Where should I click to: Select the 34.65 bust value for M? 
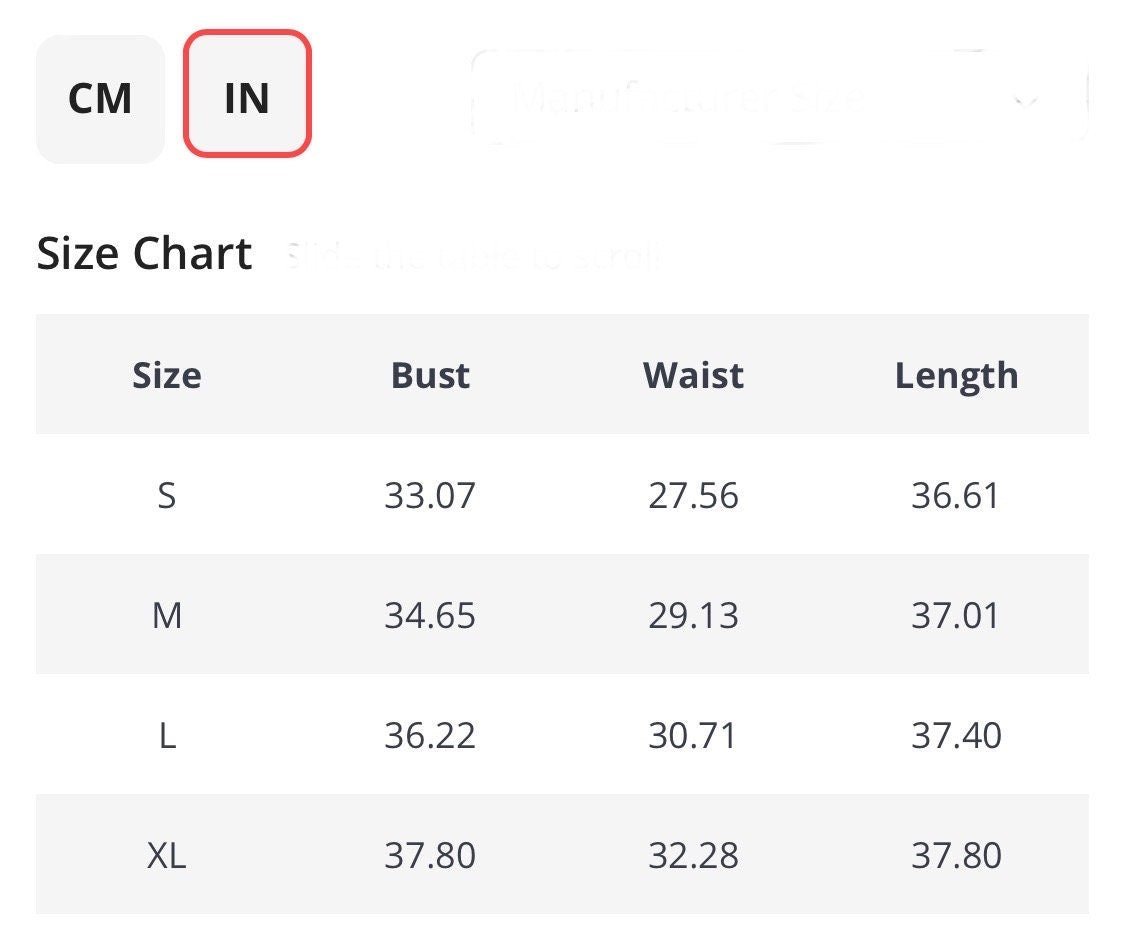[430, 615]
